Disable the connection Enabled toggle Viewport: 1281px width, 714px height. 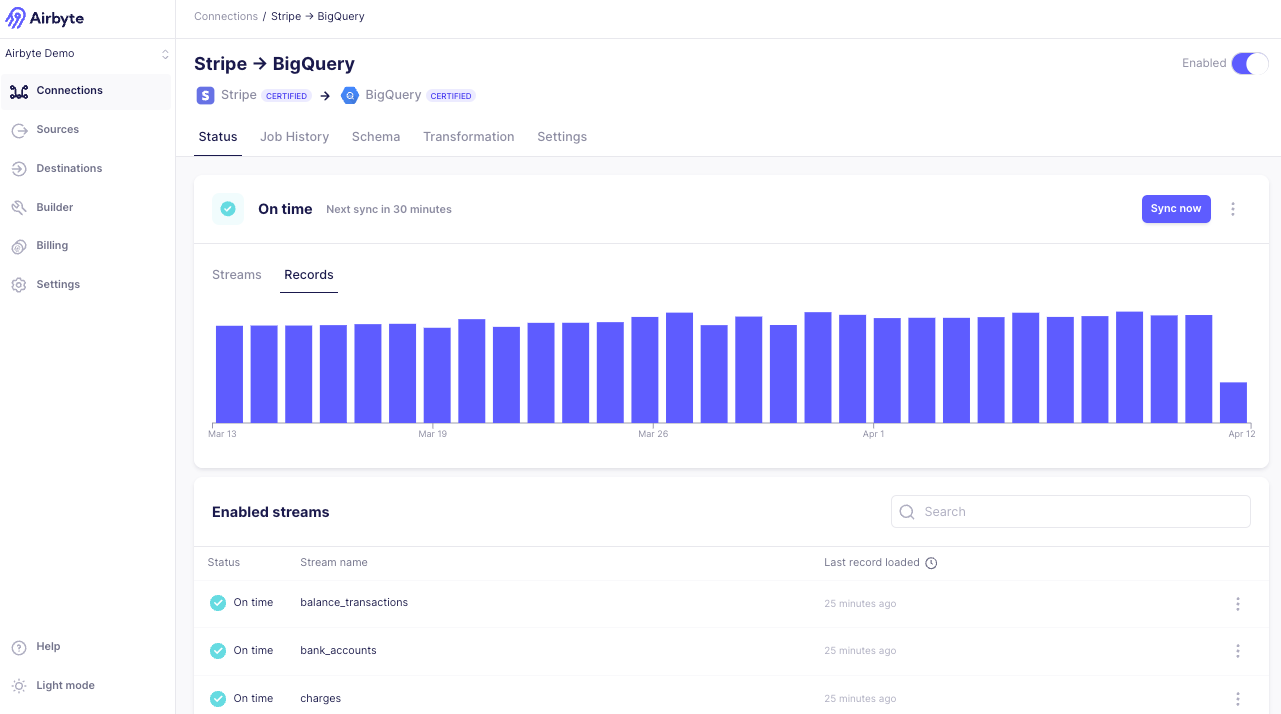(x=1249, y=64)
